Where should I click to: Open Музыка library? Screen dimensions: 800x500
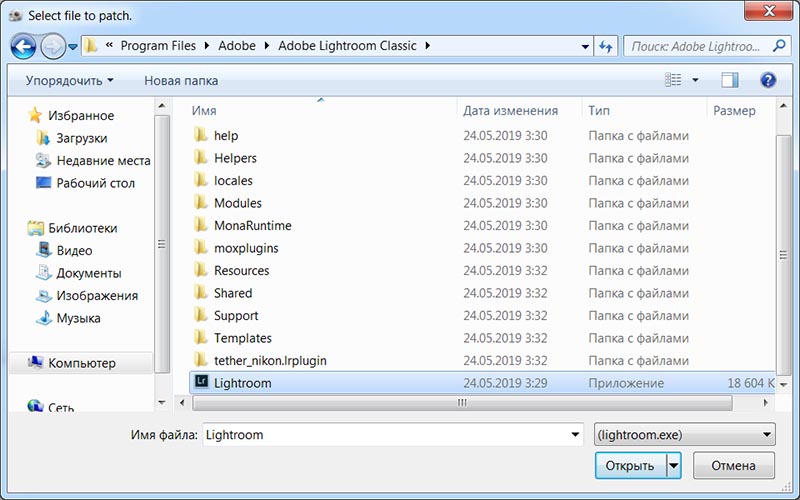(x=78, y=318)
